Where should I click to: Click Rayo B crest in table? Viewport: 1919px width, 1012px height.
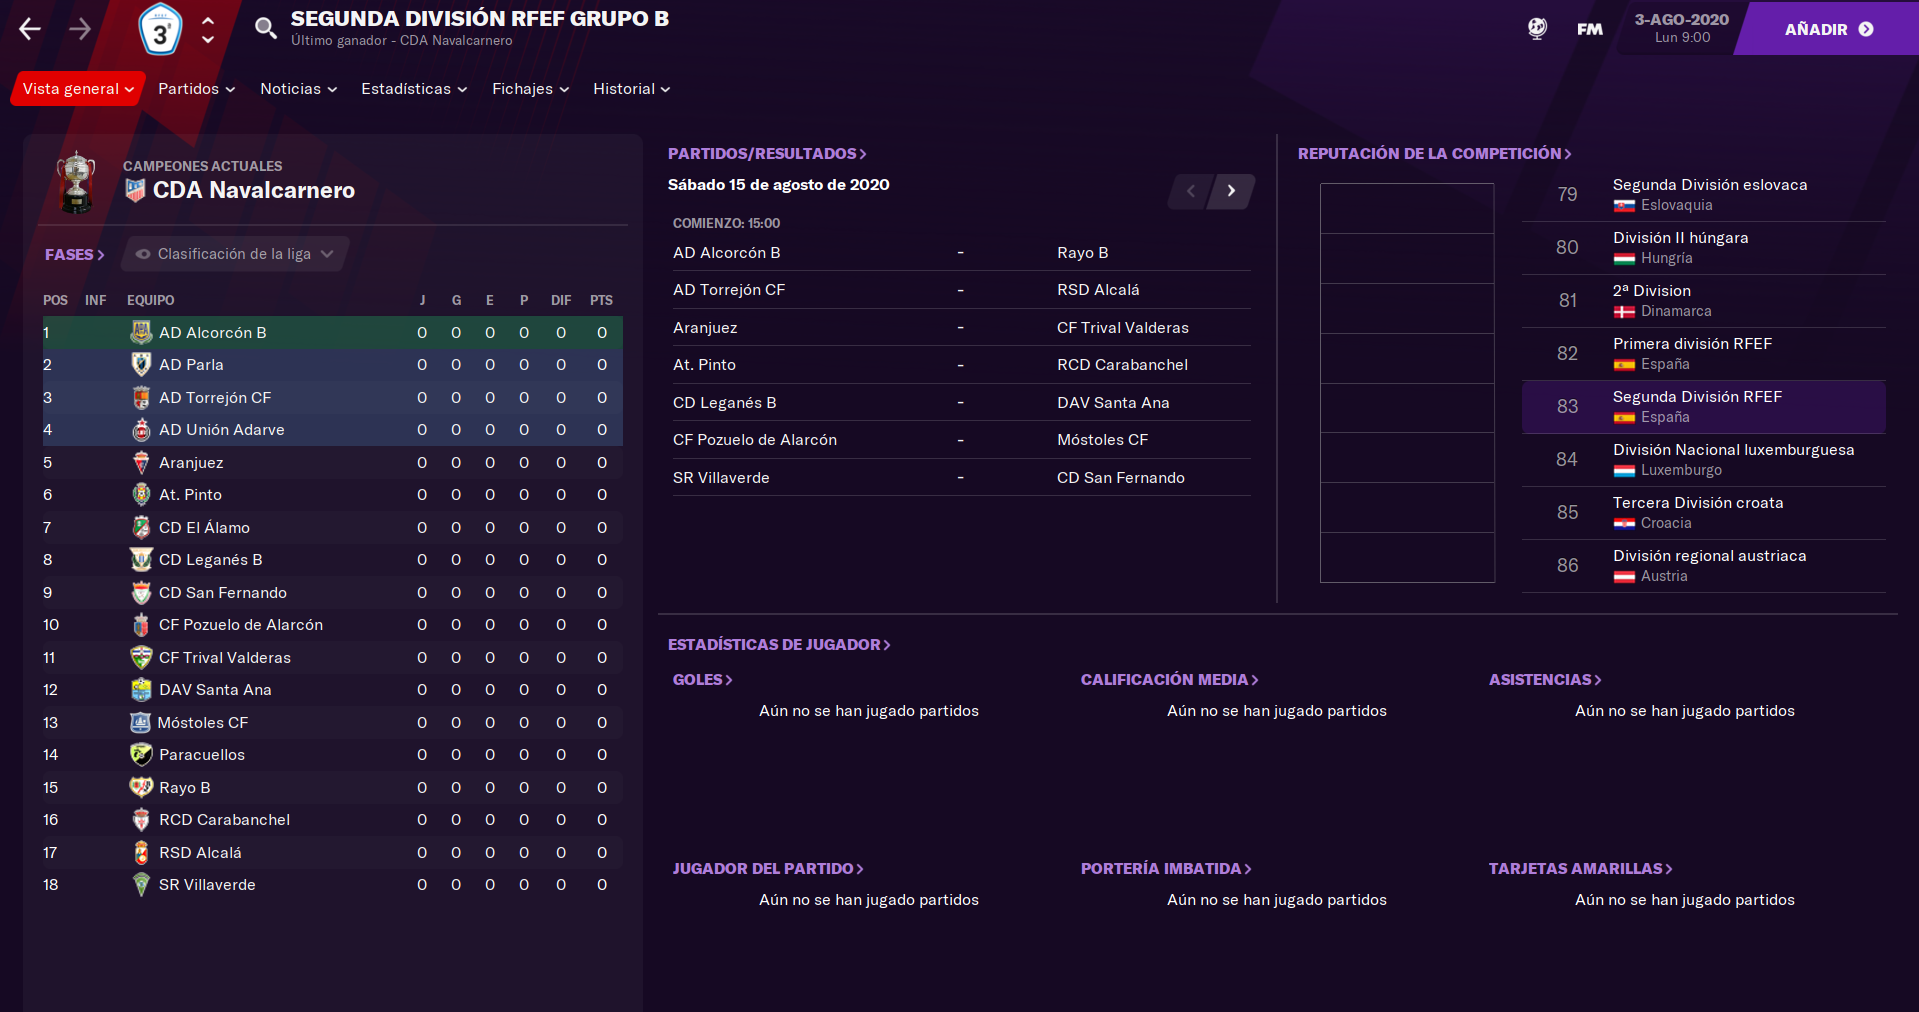pos(141,788)
